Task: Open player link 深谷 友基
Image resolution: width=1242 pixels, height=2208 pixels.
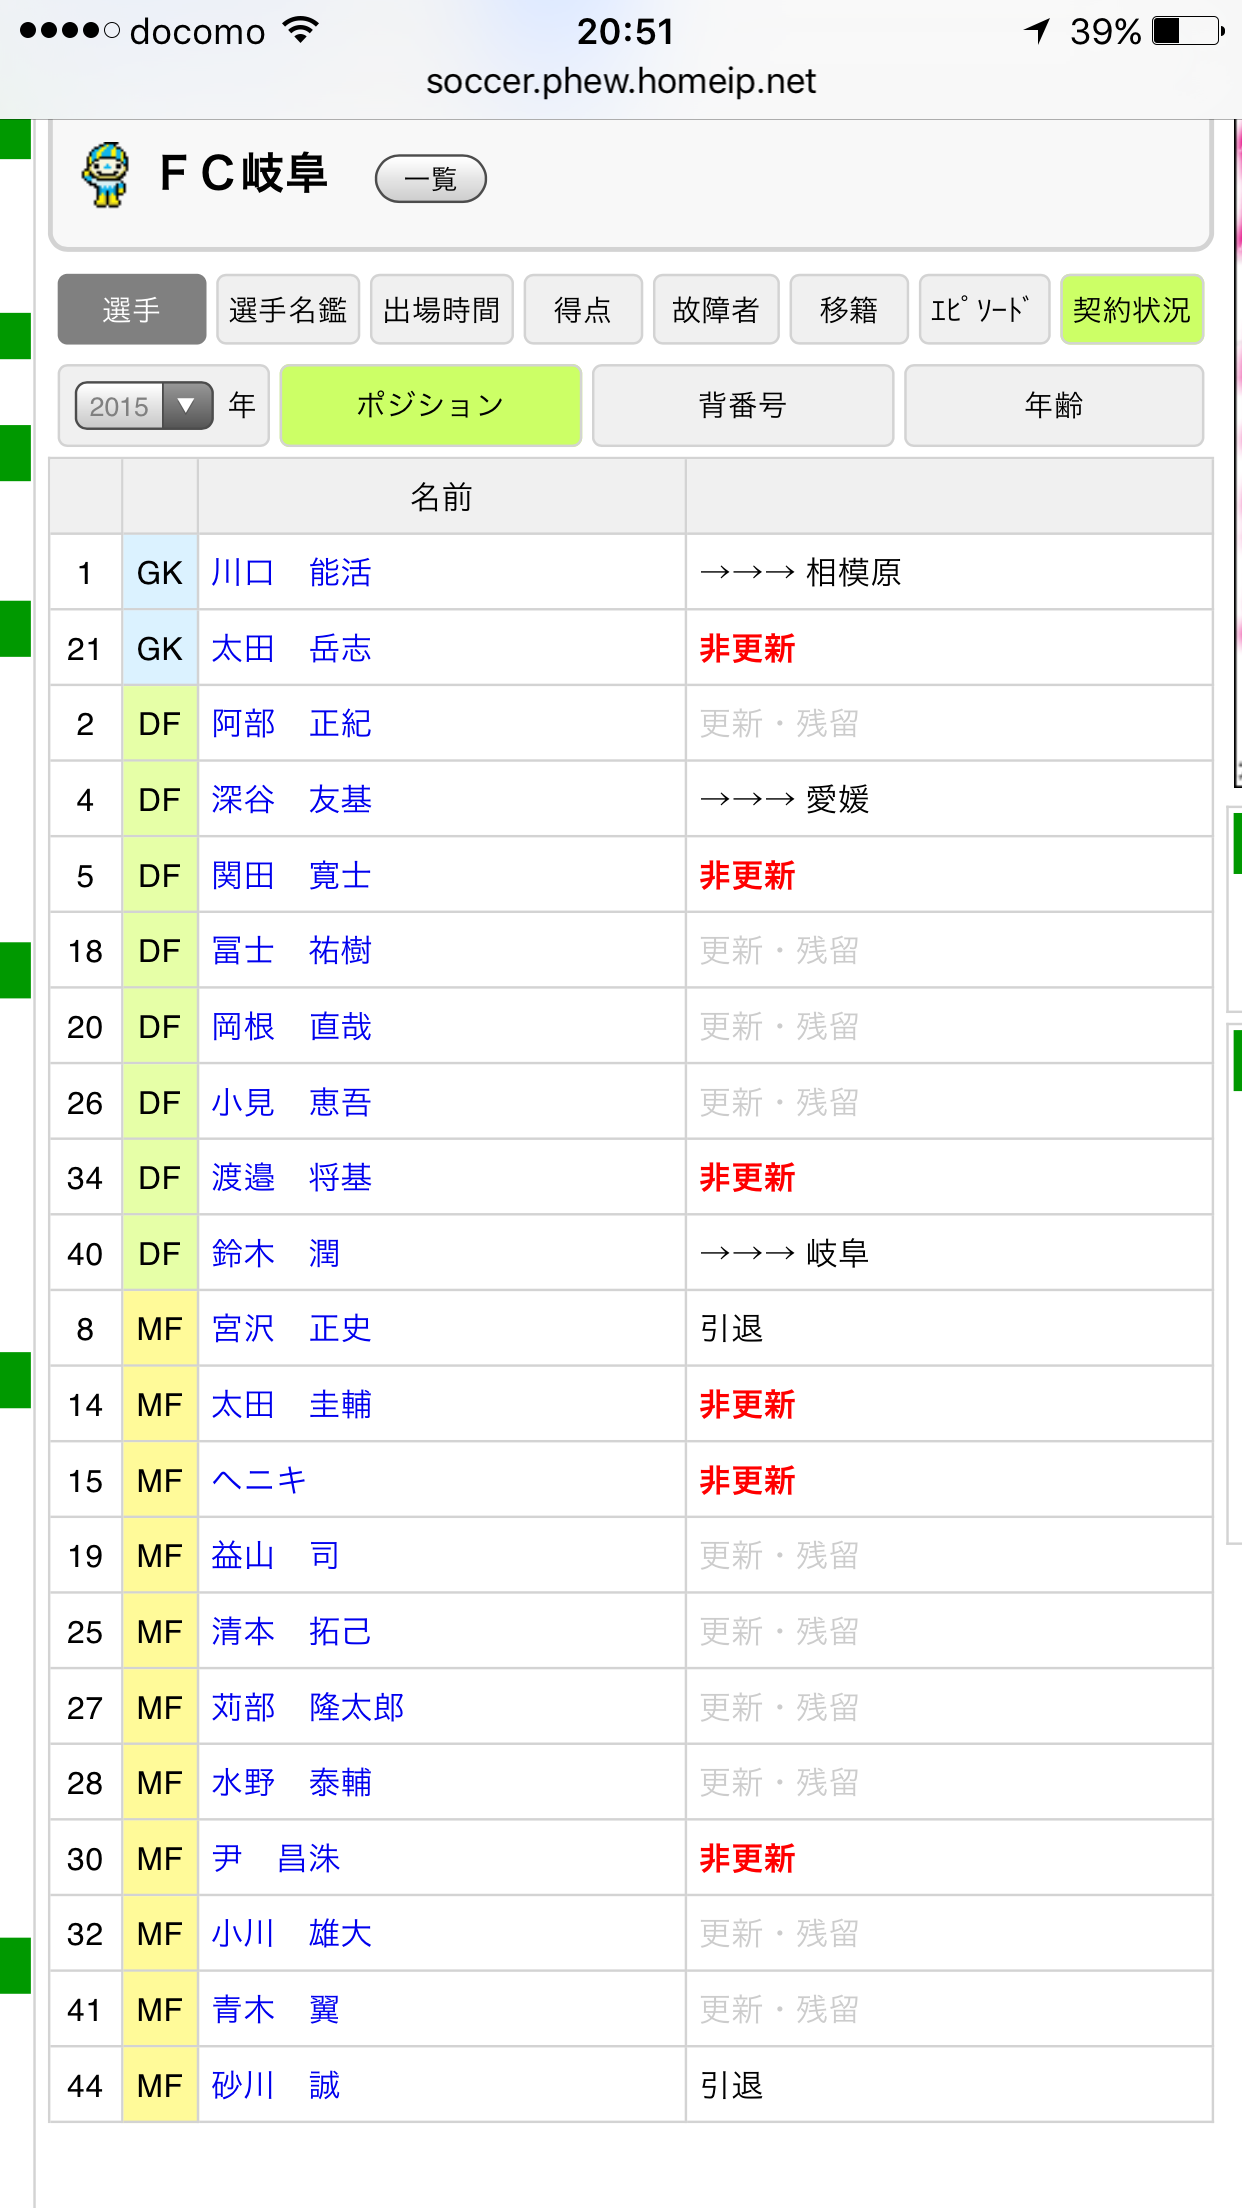Action: point(291,799)
